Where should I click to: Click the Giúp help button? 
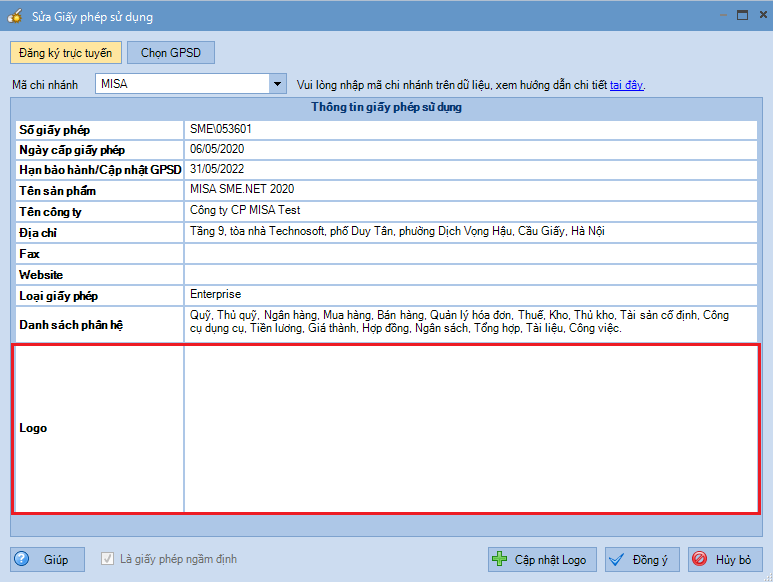pos(47,559)
